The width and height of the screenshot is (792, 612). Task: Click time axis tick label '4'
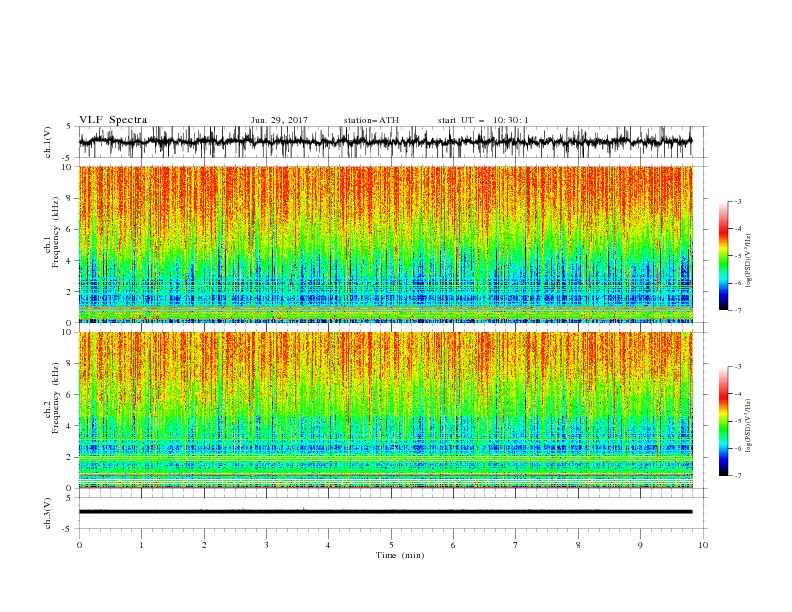point(328,545)
